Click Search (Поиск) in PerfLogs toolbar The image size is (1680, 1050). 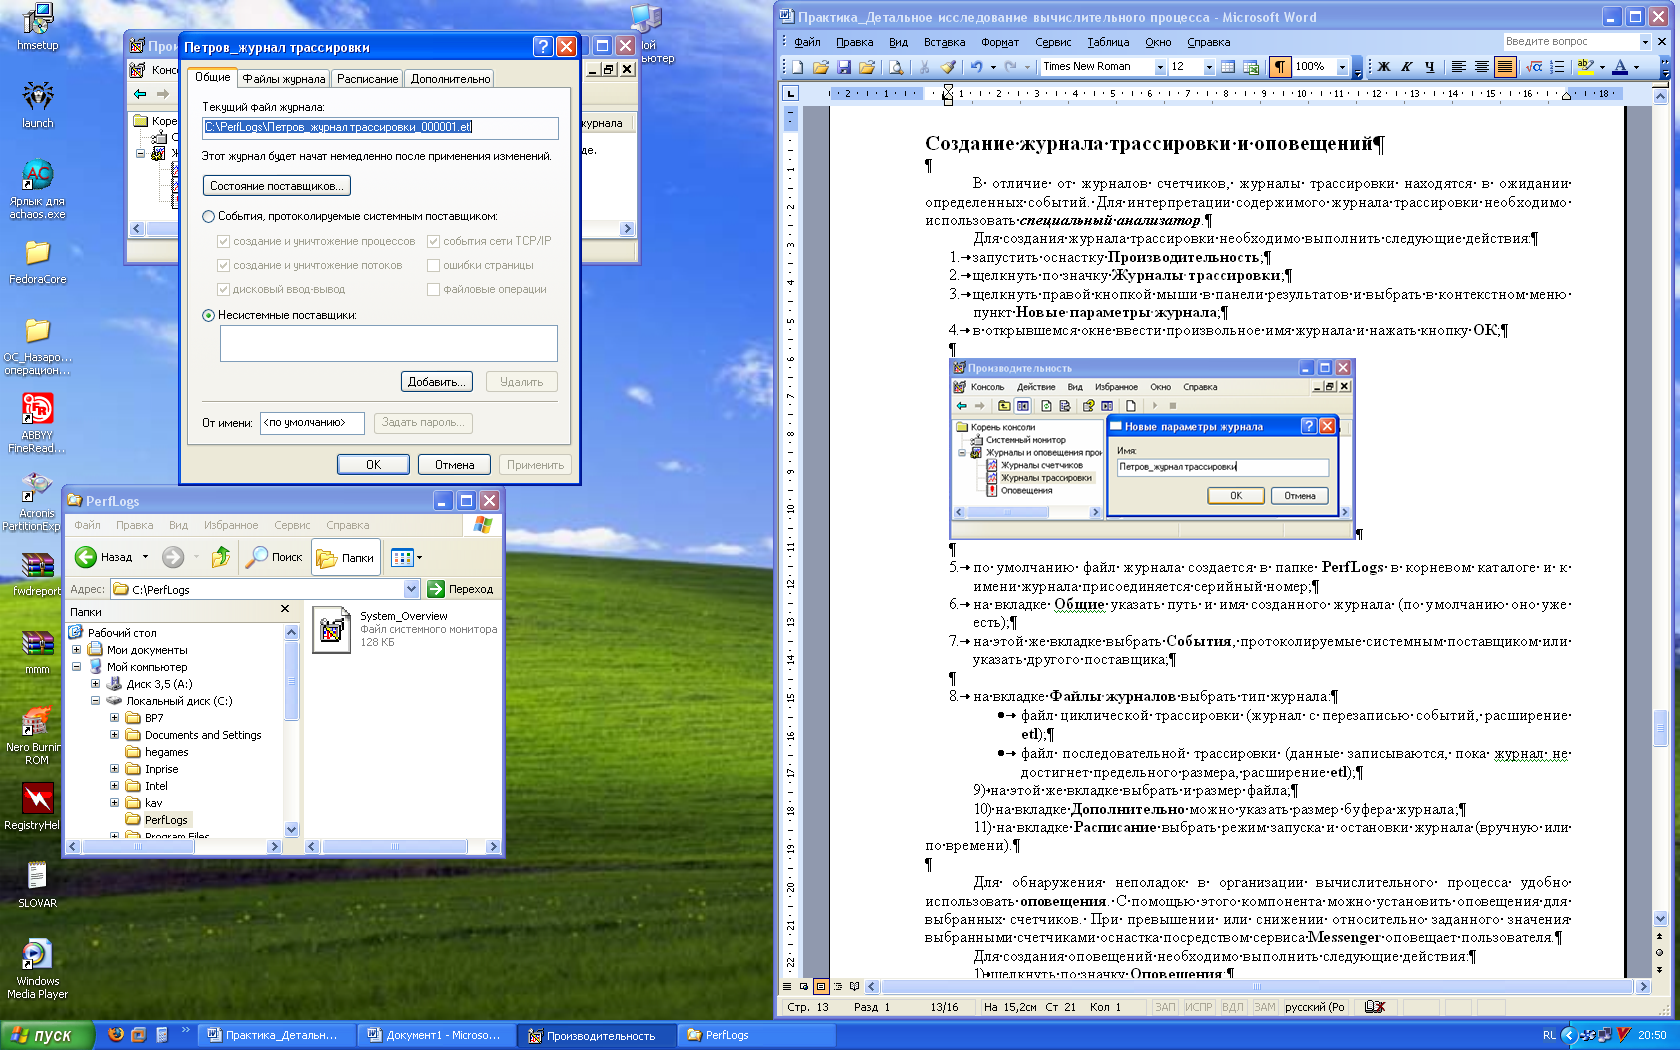point(275,557)
